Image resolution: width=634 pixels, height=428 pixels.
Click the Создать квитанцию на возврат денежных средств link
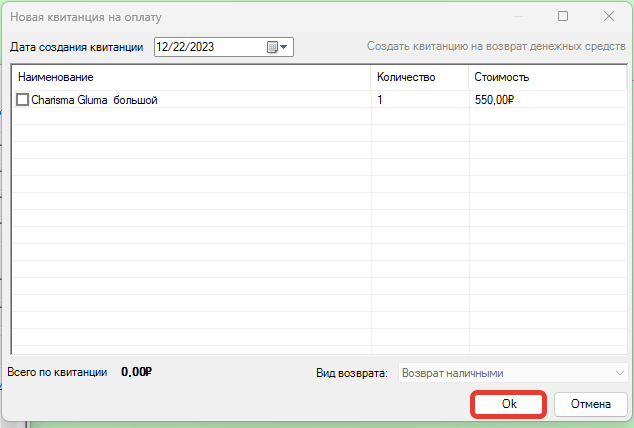pyautogui.click(x=496, y=47)
